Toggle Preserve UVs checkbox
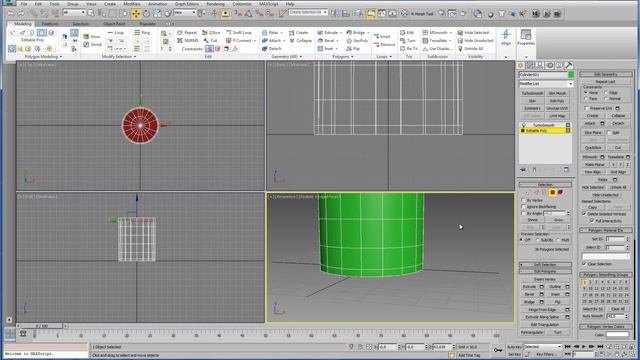Screen dimensions: 640x360 click(x=586, y=108)
